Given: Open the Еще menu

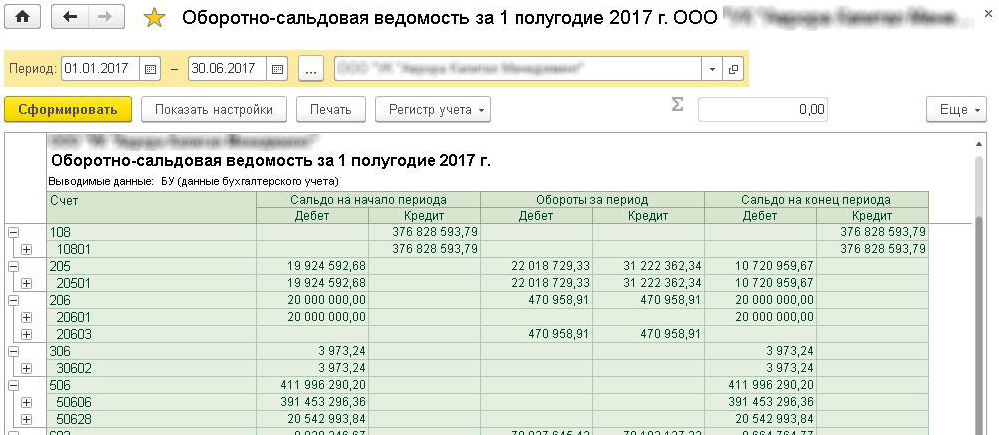Looking at the screenshot, I should coord(956,110).
